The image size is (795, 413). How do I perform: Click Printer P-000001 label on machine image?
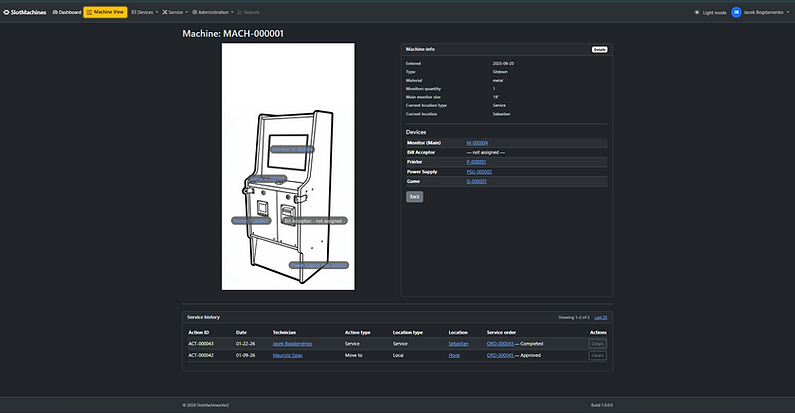click(x=251, y=221)
